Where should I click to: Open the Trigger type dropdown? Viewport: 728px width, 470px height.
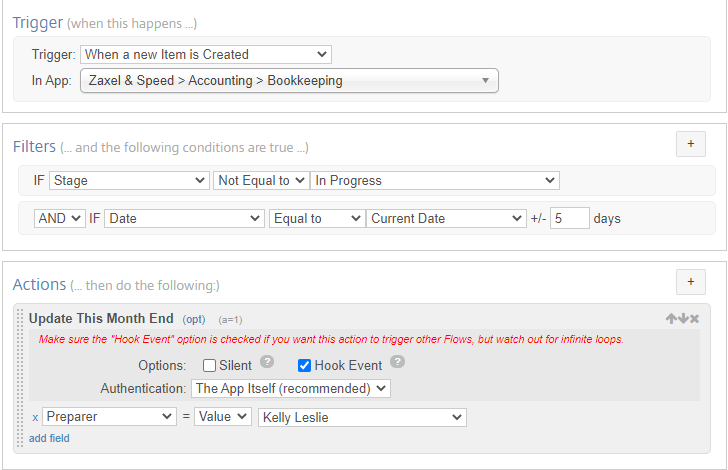(x=206, y=54)
